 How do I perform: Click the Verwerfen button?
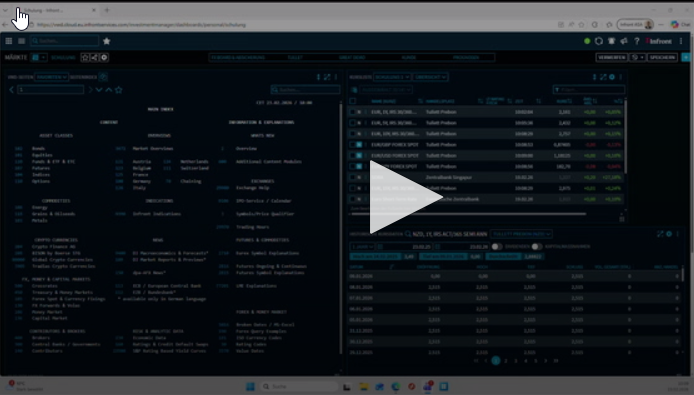[x=612, y=57]
